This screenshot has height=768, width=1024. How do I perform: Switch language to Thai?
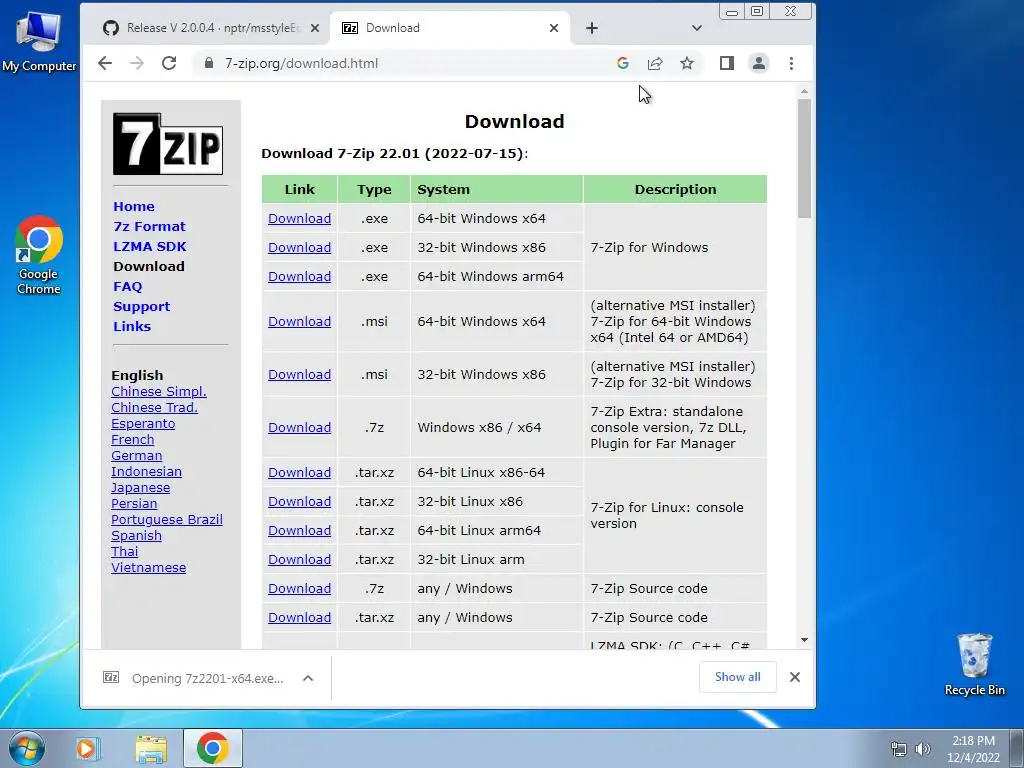pos(125,552)
